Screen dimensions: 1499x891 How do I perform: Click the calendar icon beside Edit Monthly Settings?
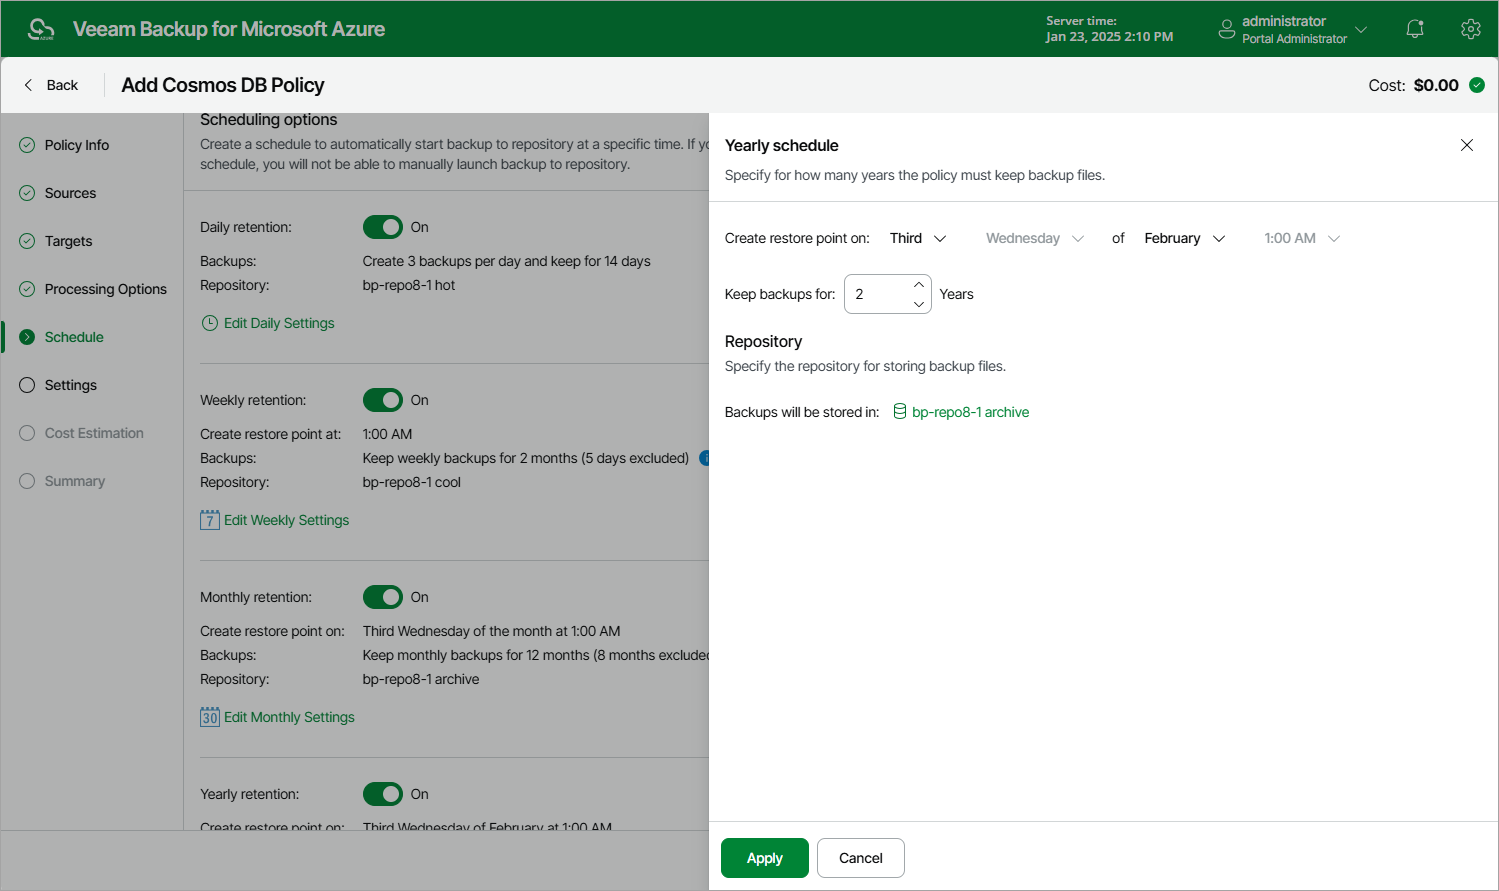coord(210,717)
